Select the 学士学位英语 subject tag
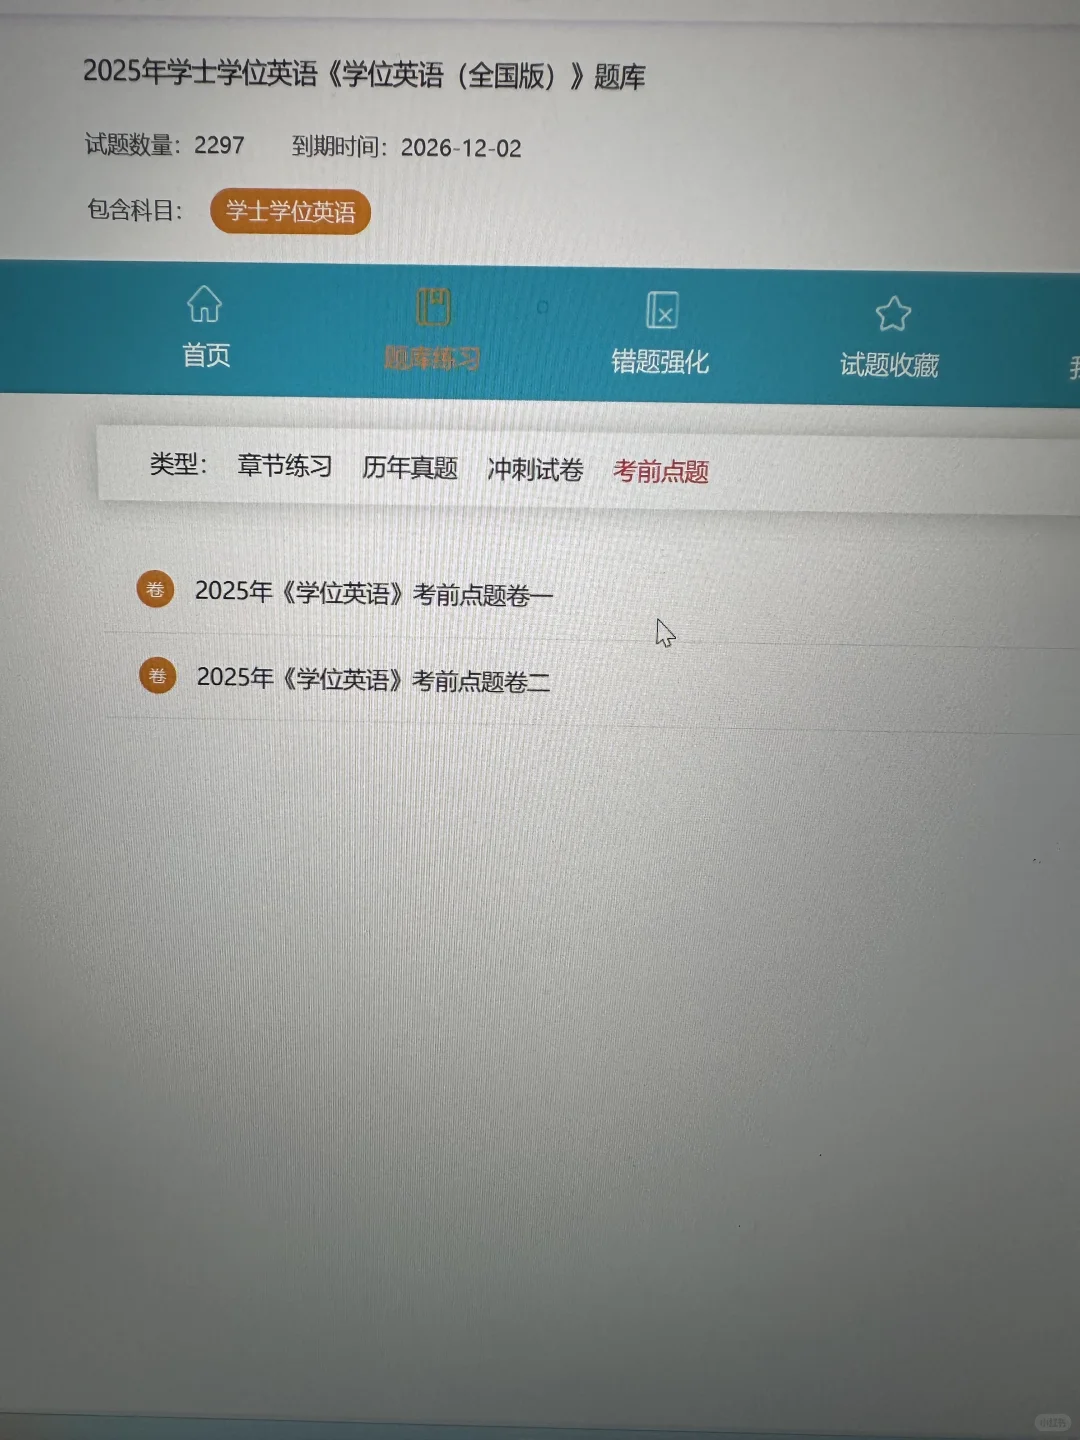The width and height of the screenshot is (1080, 1440). 290,212
